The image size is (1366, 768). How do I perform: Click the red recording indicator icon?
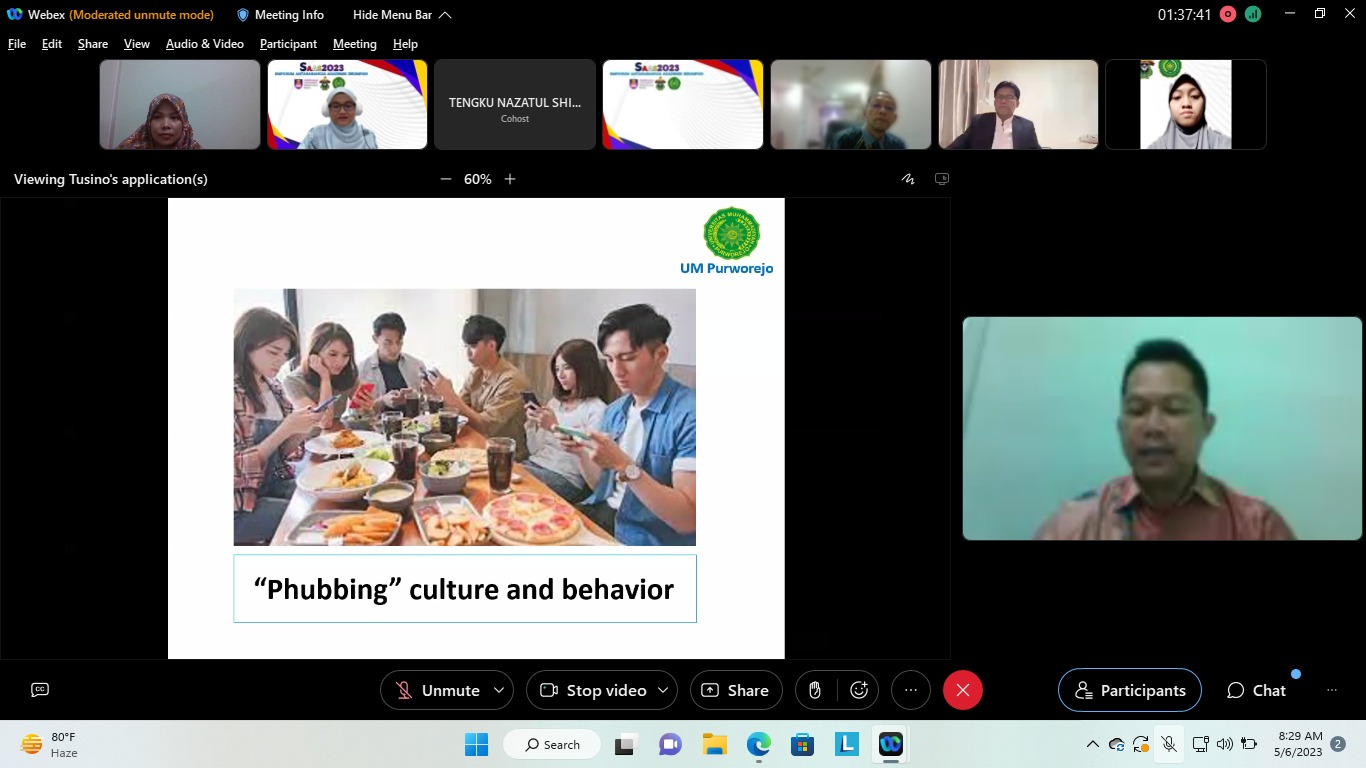(x=1228, y=15)
